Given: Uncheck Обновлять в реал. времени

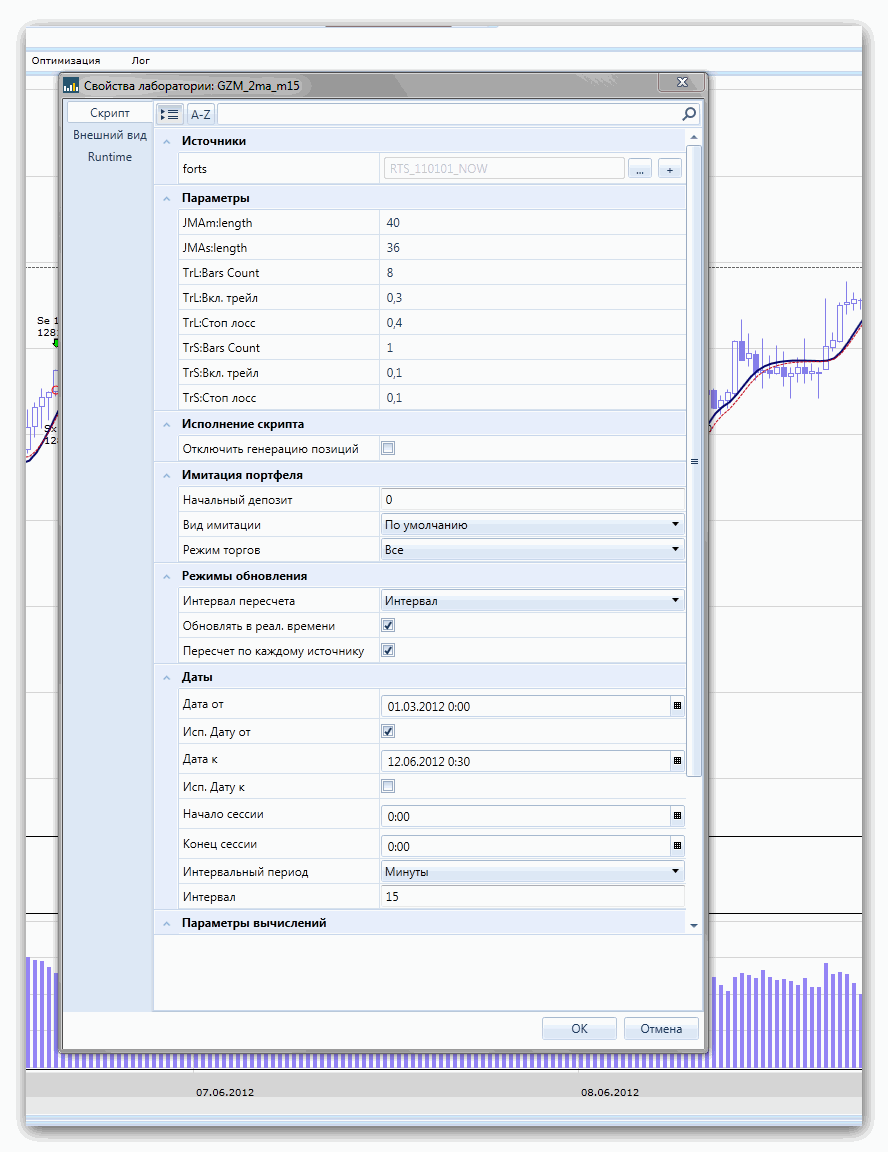Looking at the screenshot, I should (x=388, y=625).
